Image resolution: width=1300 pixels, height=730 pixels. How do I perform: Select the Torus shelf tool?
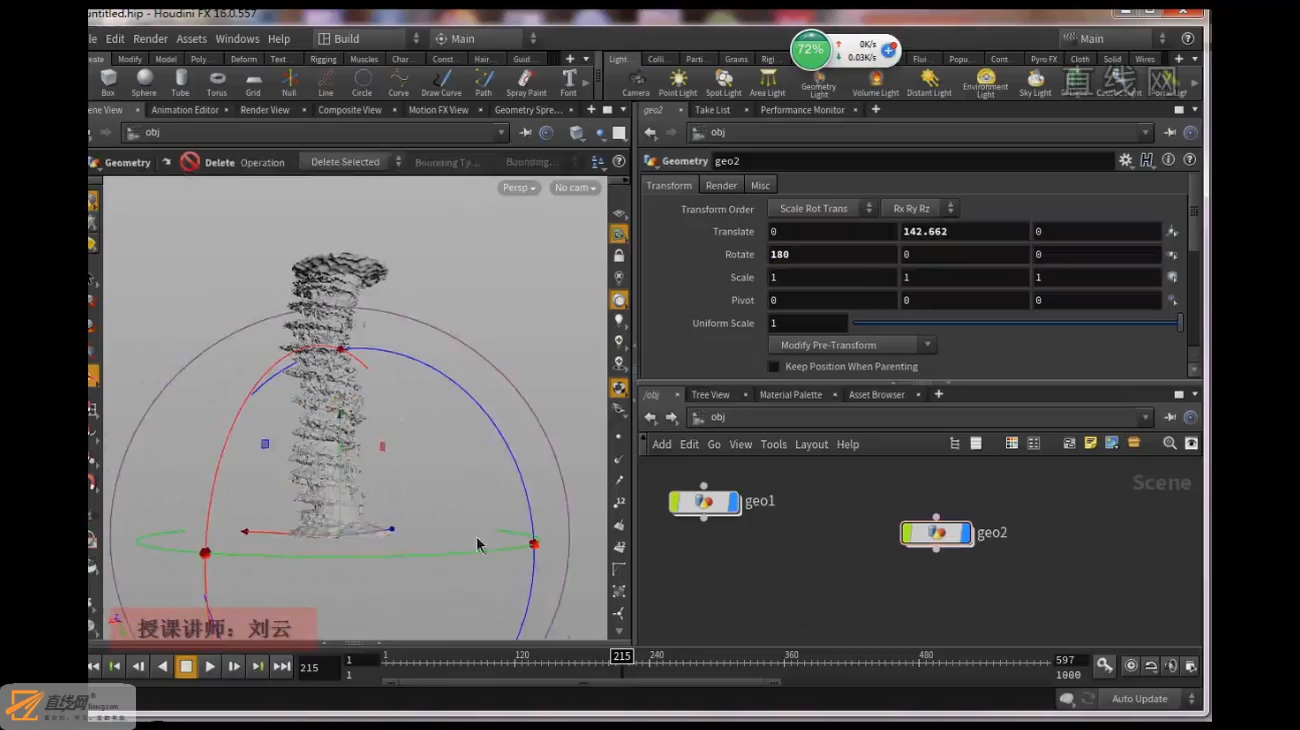(217, 82)
